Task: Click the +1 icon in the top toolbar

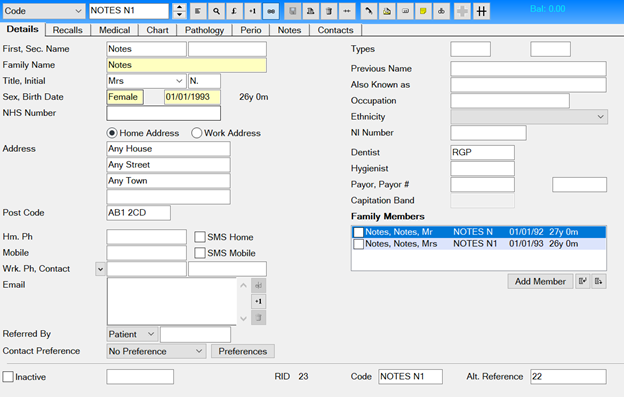Action: click(x=253, y=11)
